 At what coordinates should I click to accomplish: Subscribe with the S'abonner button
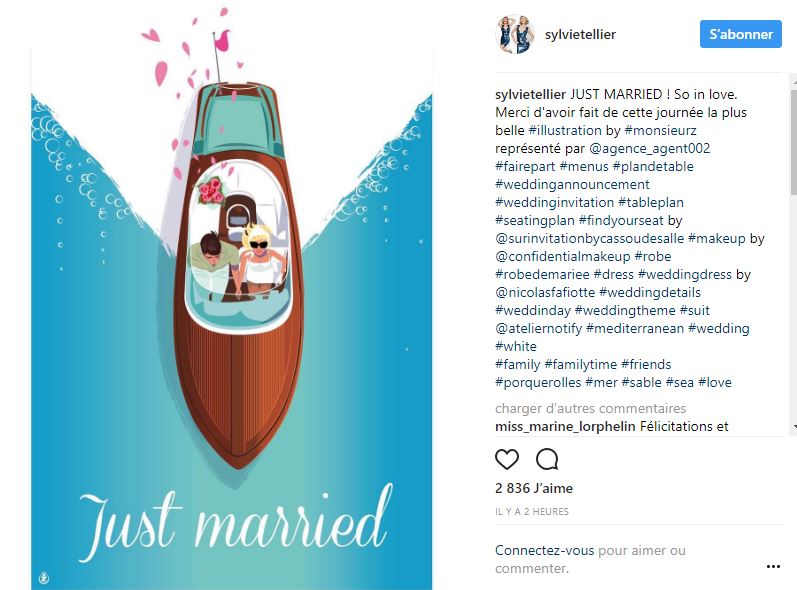pyautogui.click(x=741, y=34)
